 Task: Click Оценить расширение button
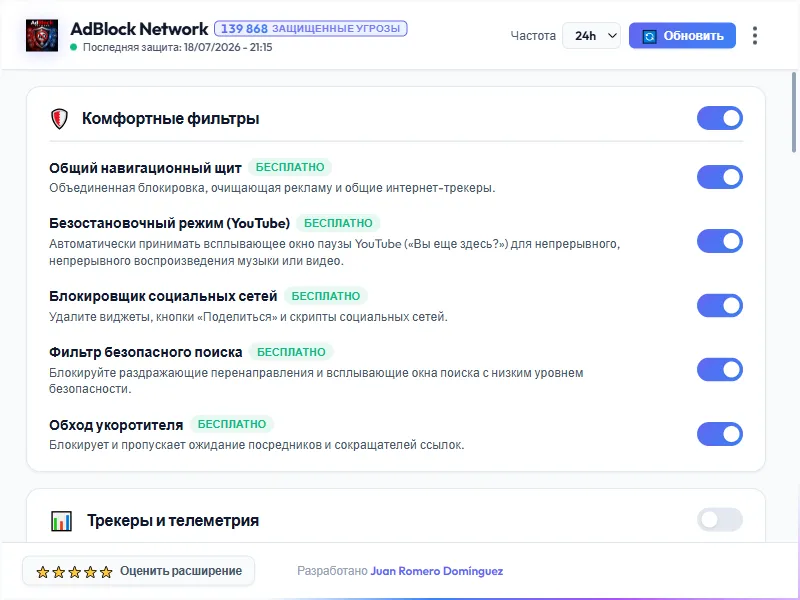click(138, 571)
